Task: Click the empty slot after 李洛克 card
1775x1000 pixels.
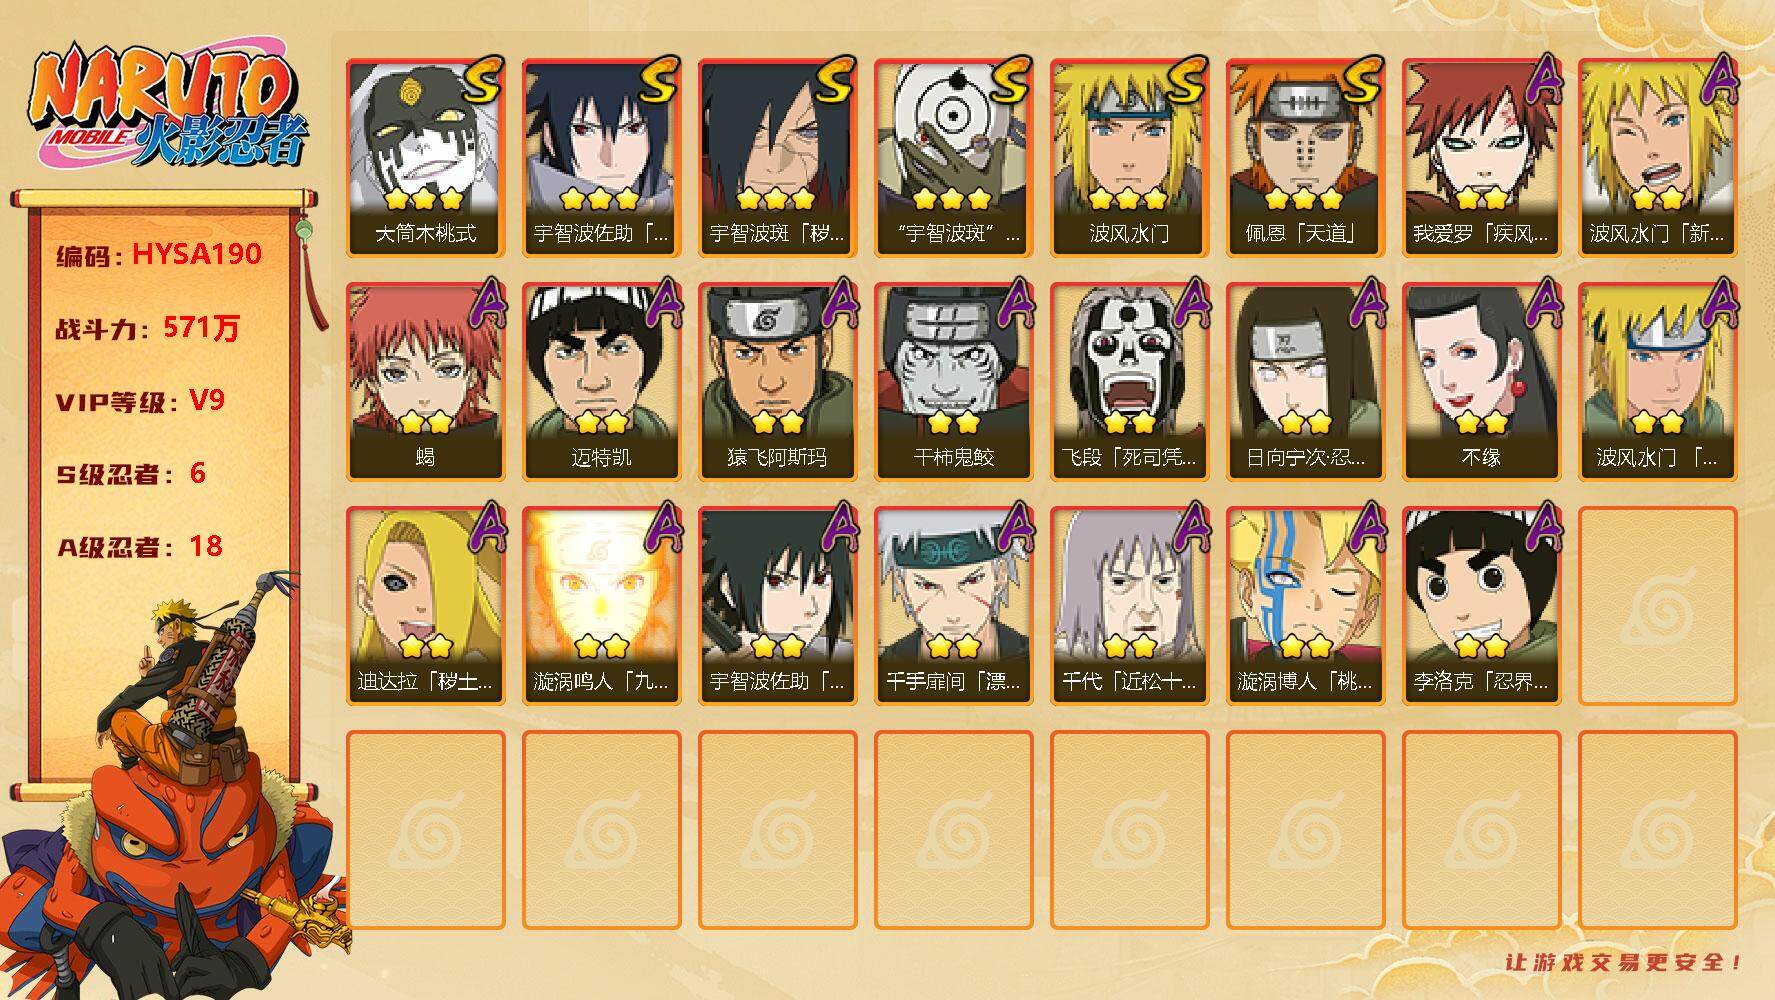Action: (1657, 606)
